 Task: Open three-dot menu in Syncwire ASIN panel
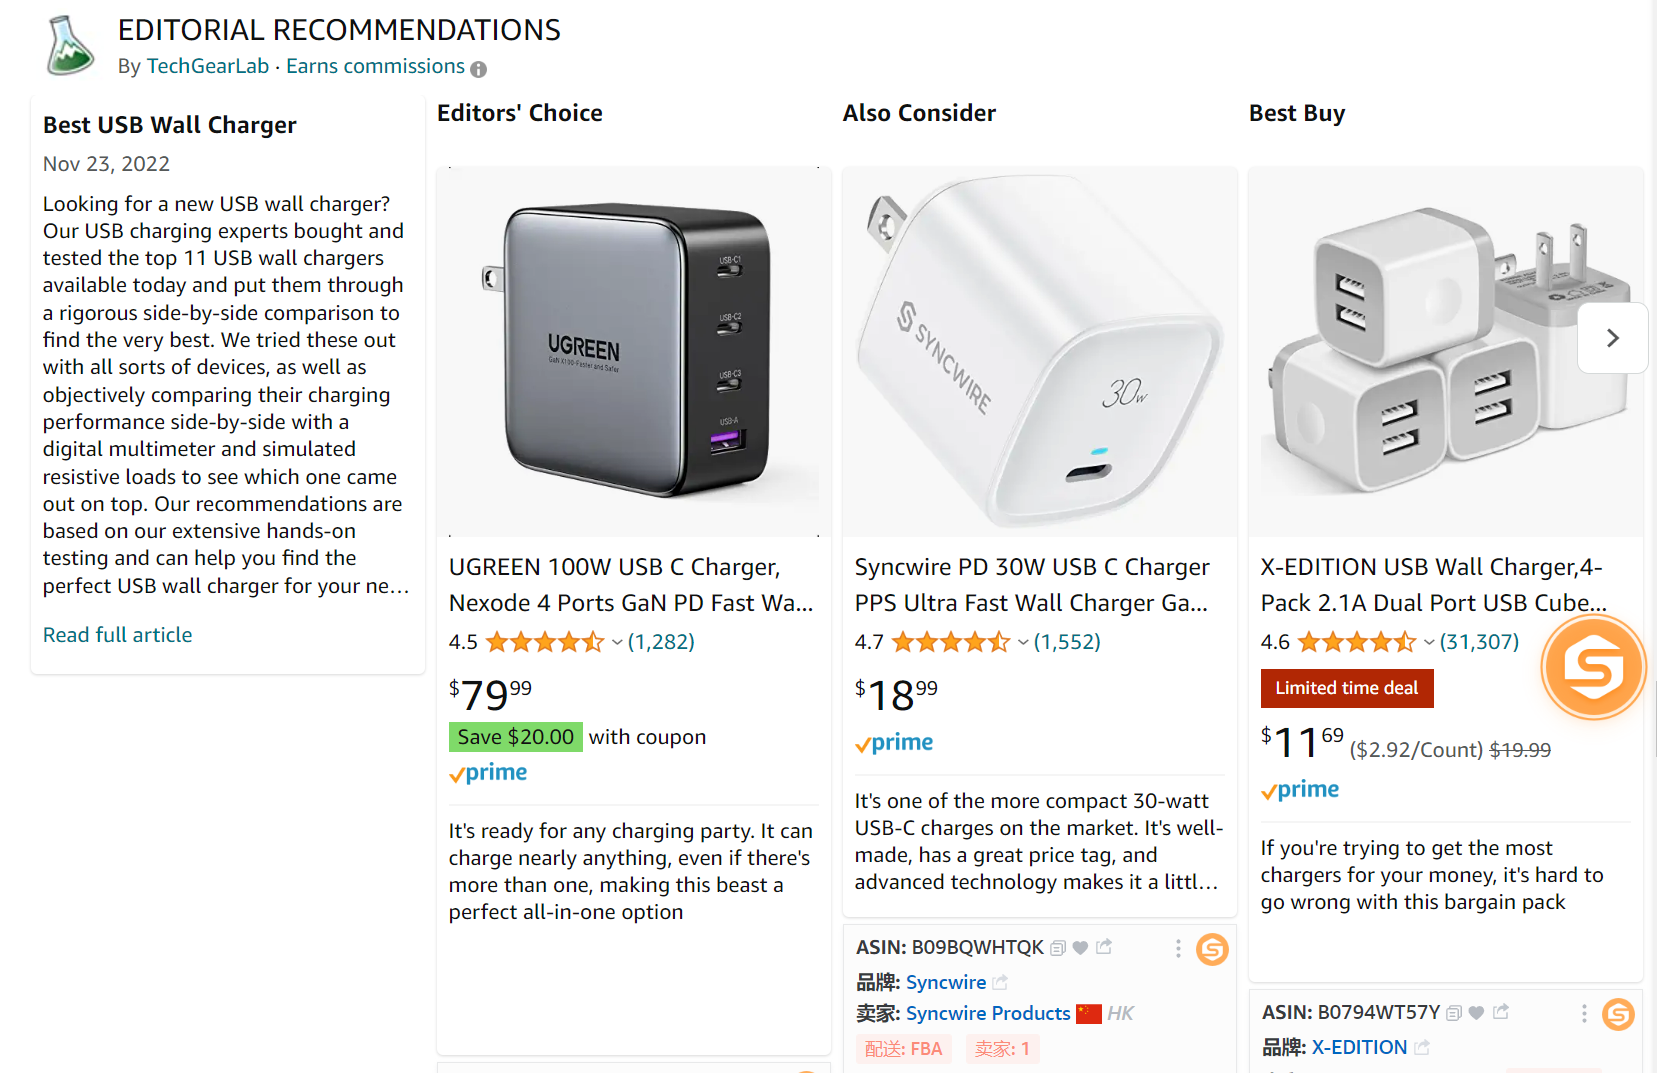click(1178, 948)
